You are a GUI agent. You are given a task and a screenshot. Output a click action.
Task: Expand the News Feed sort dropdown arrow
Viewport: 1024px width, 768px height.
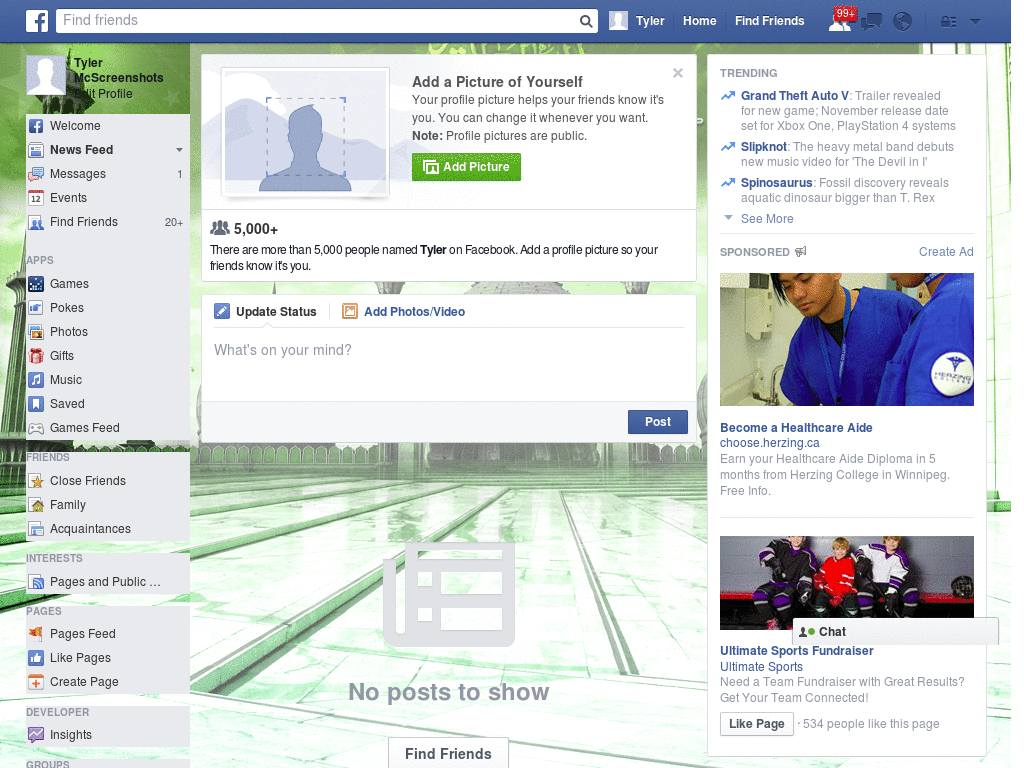click(x=179, y=150)
